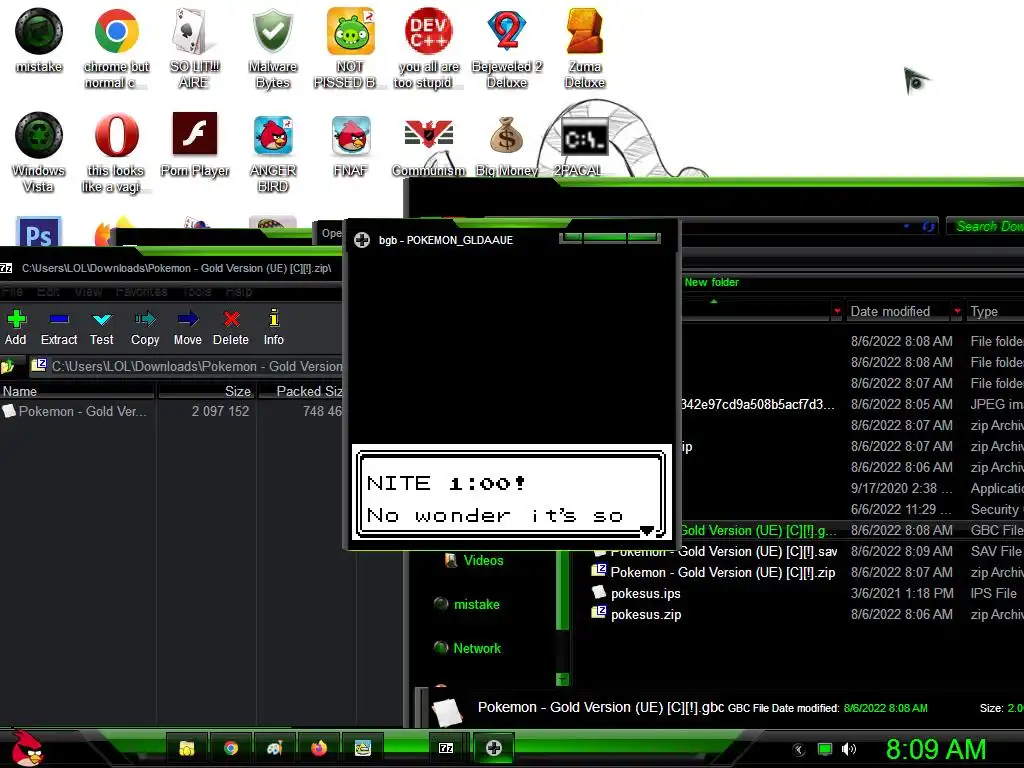The width and height of the screenshot is (1024, 768).
Task: Open the Photoshop Ps desktop icon
Action: click(x=39, y=231)
